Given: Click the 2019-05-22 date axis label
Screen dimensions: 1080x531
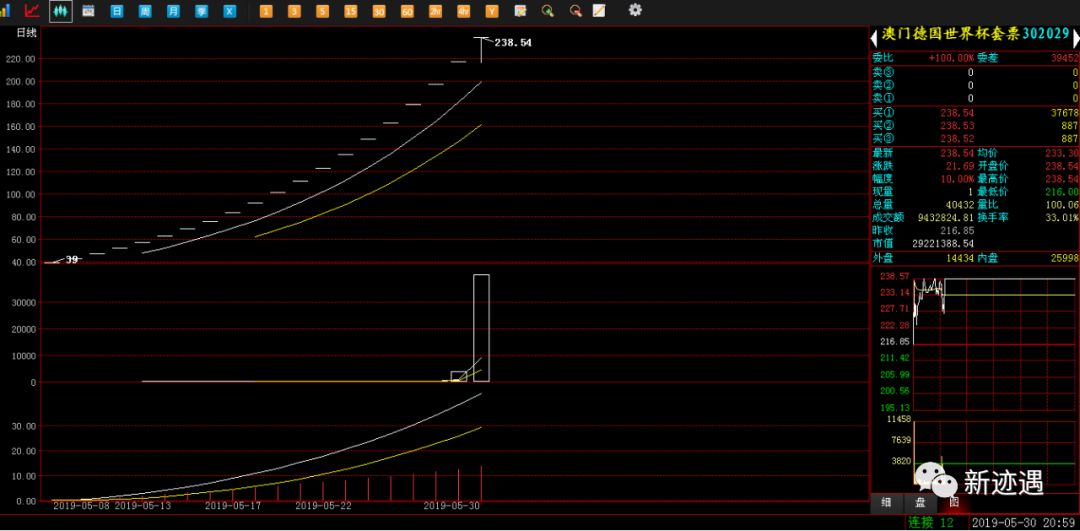Looking at the screenshot, I should (324, 506).
